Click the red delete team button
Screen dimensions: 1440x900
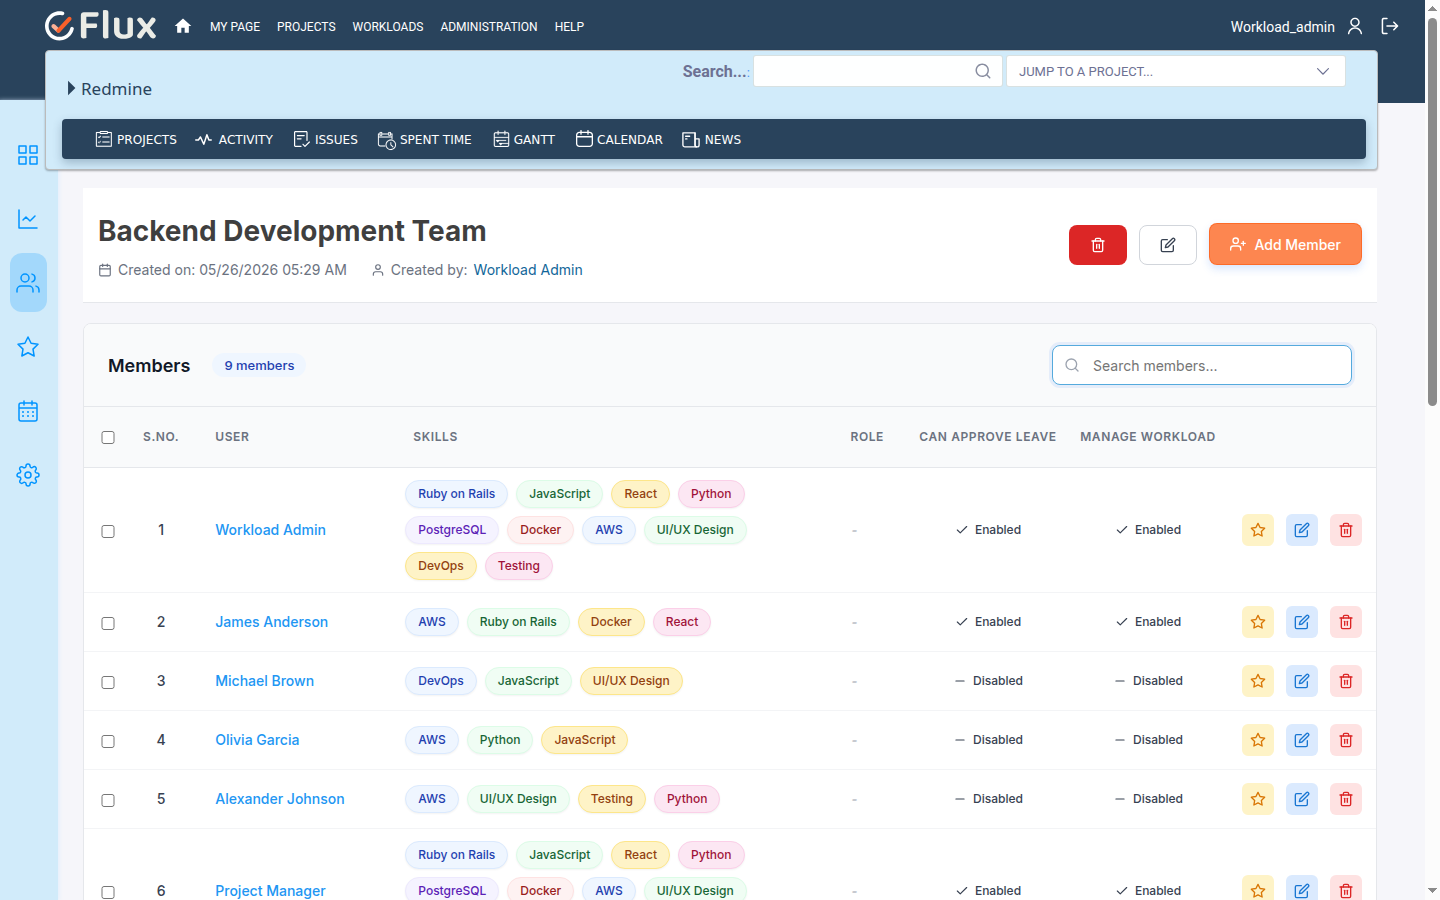pyautogui.click(x=1098, y=245)
